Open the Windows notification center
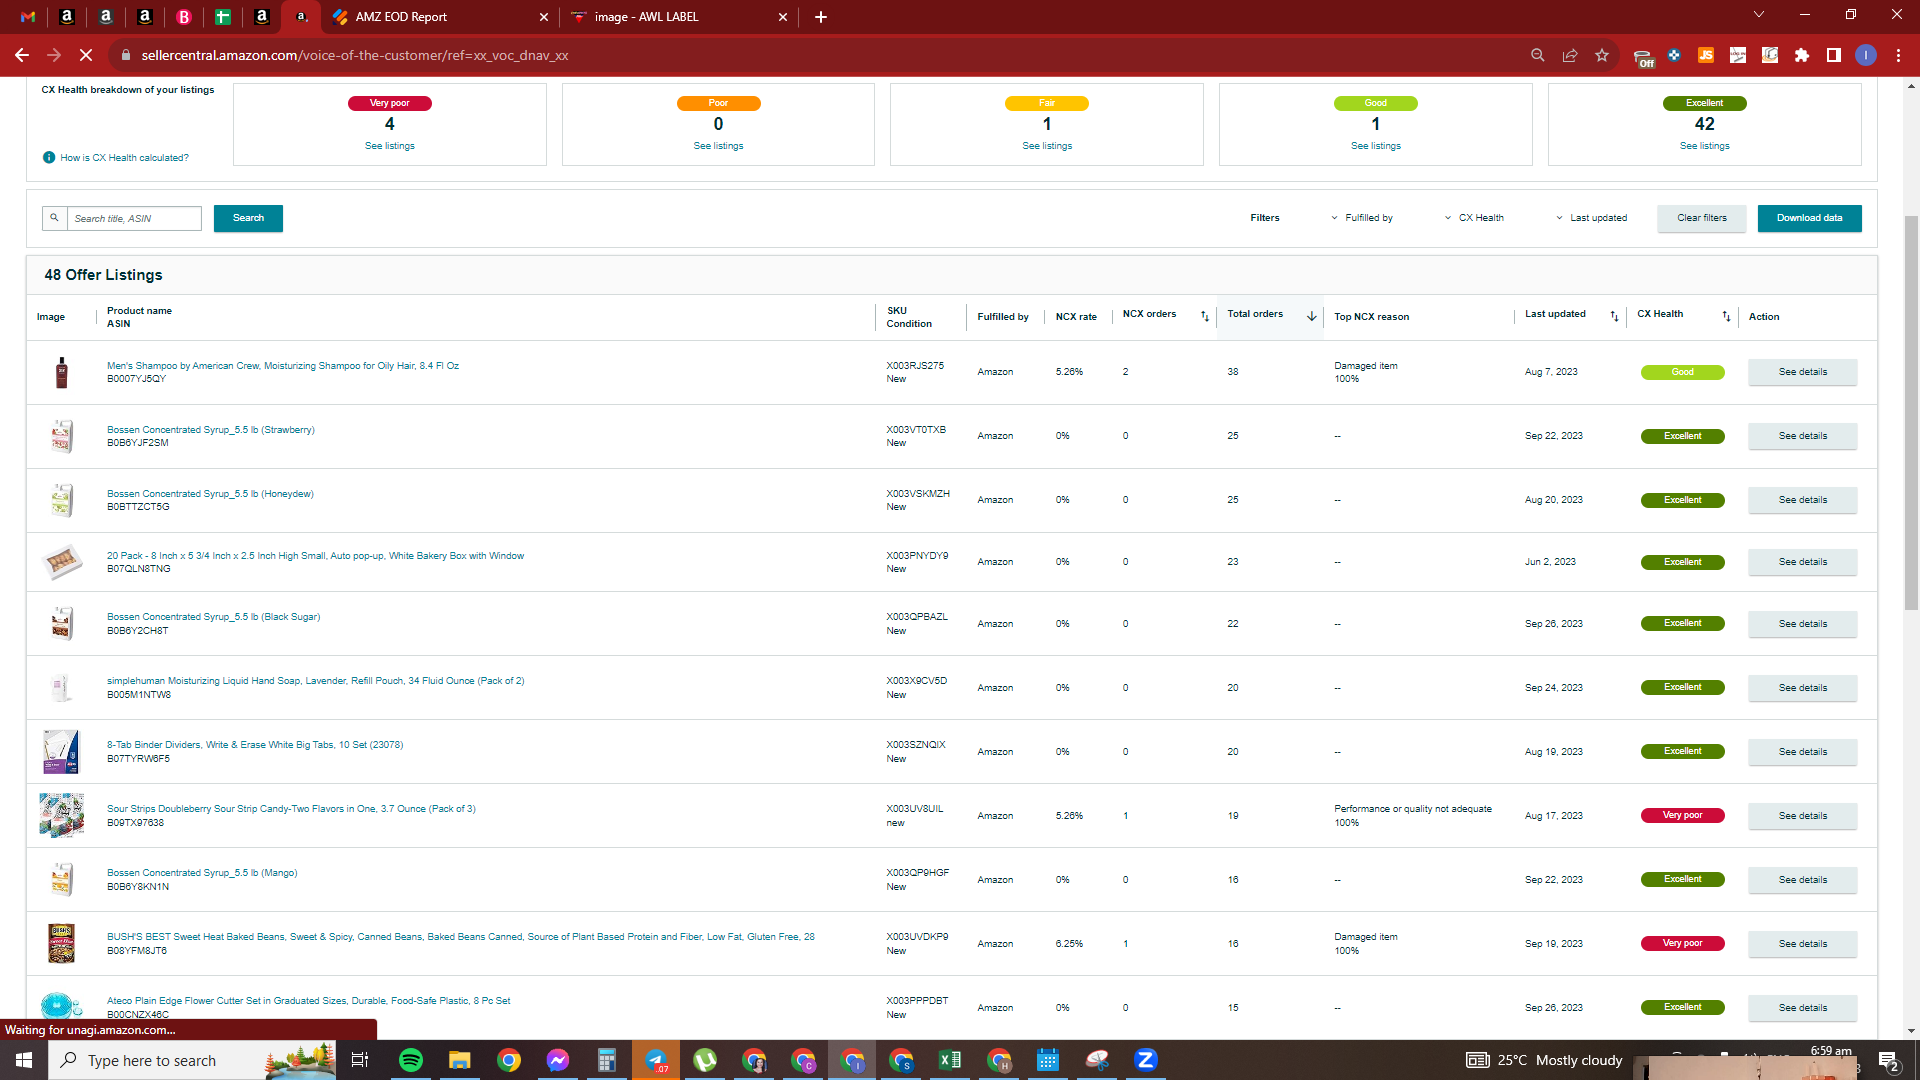The width and height of the screenshot is (1920, 1080). (1889, 1060)
